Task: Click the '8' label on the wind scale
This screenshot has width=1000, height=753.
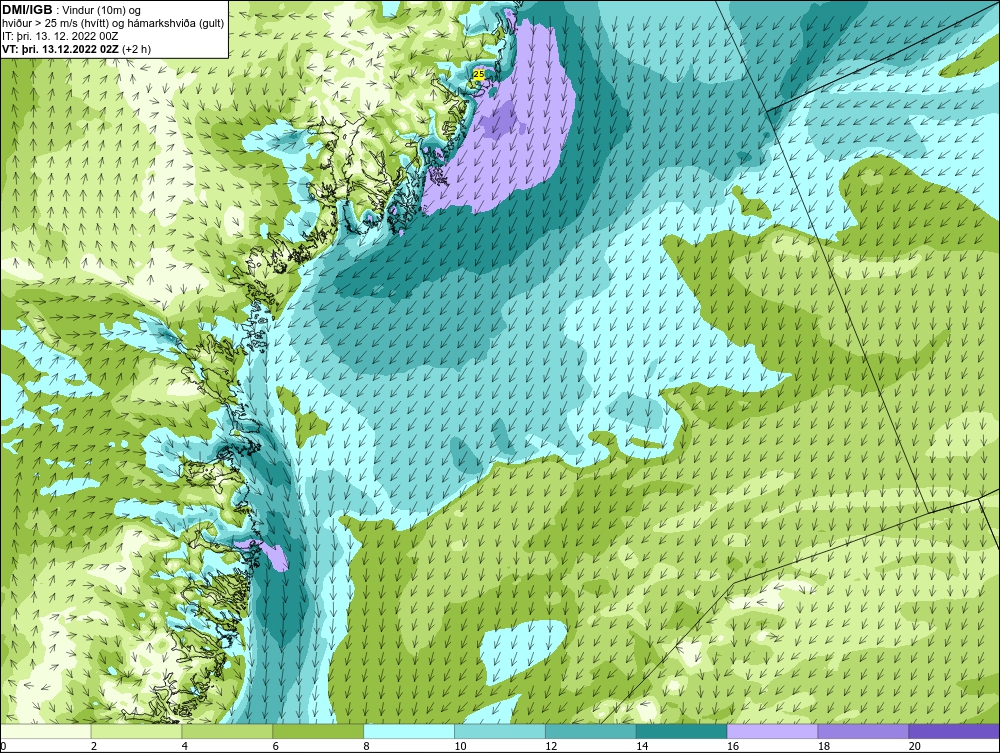Action: pos(366,746)
